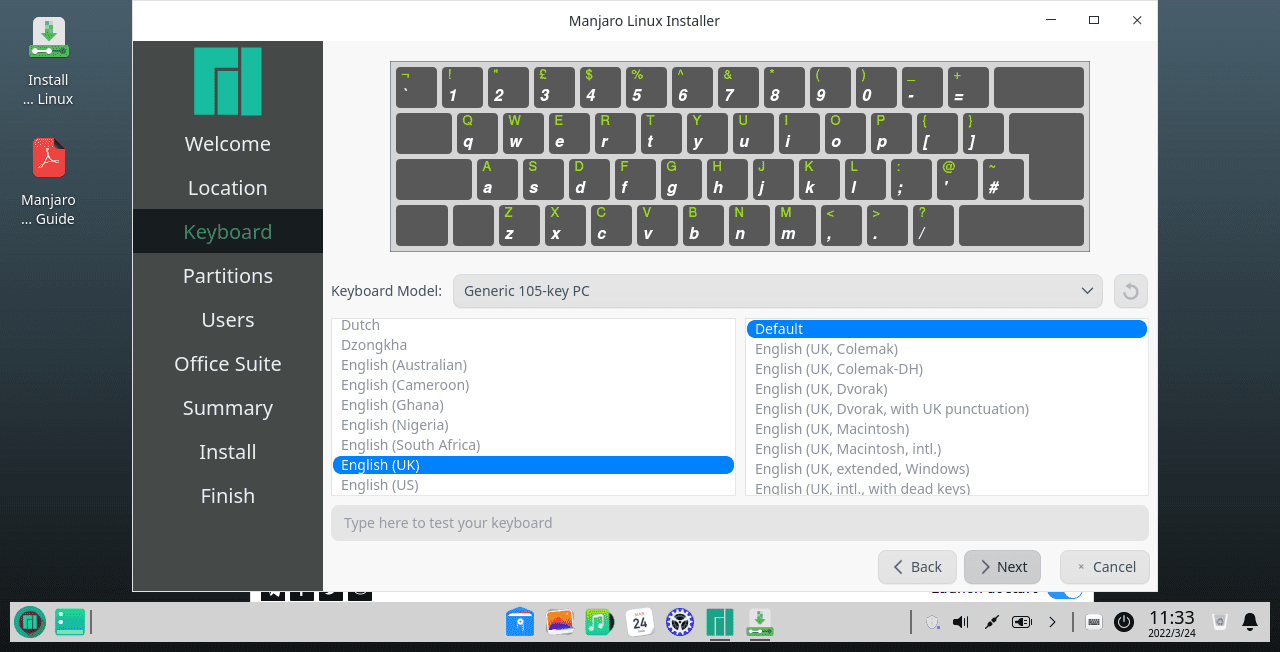1280x652 pixels.
Task: Click the Manjaro logo in the installer sidebar
Action: pyautogui.click(x=227, y=83)
